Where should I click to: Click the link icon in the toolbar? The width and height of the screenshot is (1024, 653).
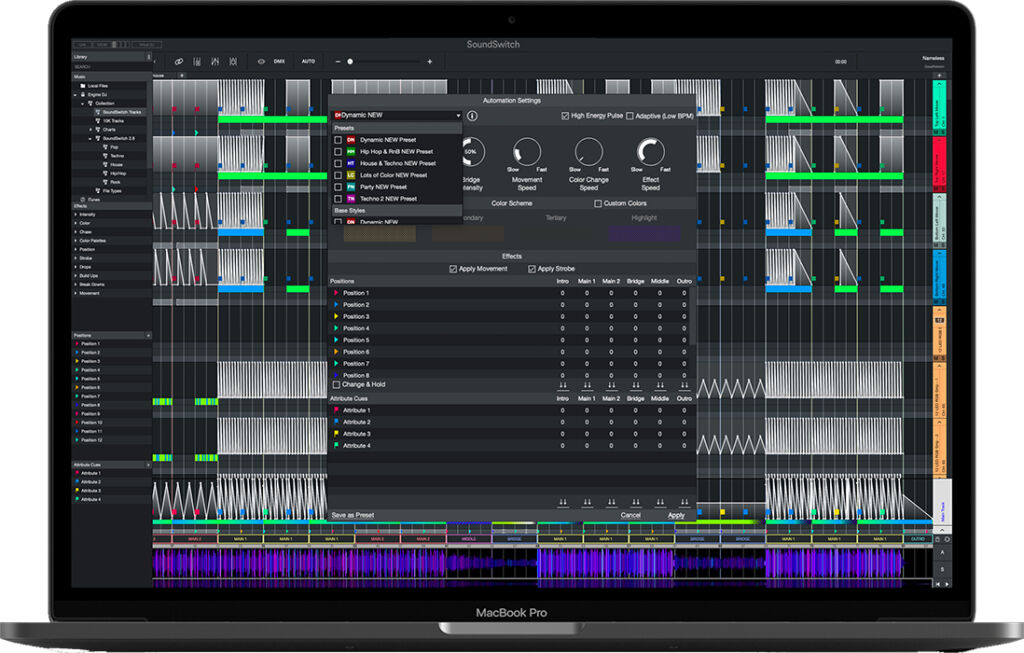click(178, 61)
